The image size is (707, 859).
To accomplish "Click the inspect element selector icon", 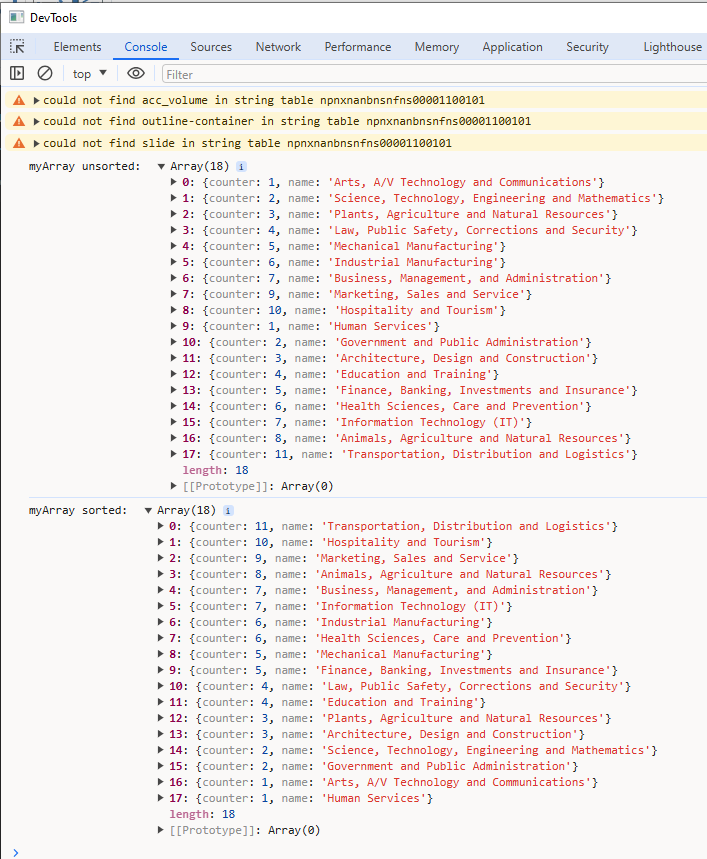I will tap(17, 47).
